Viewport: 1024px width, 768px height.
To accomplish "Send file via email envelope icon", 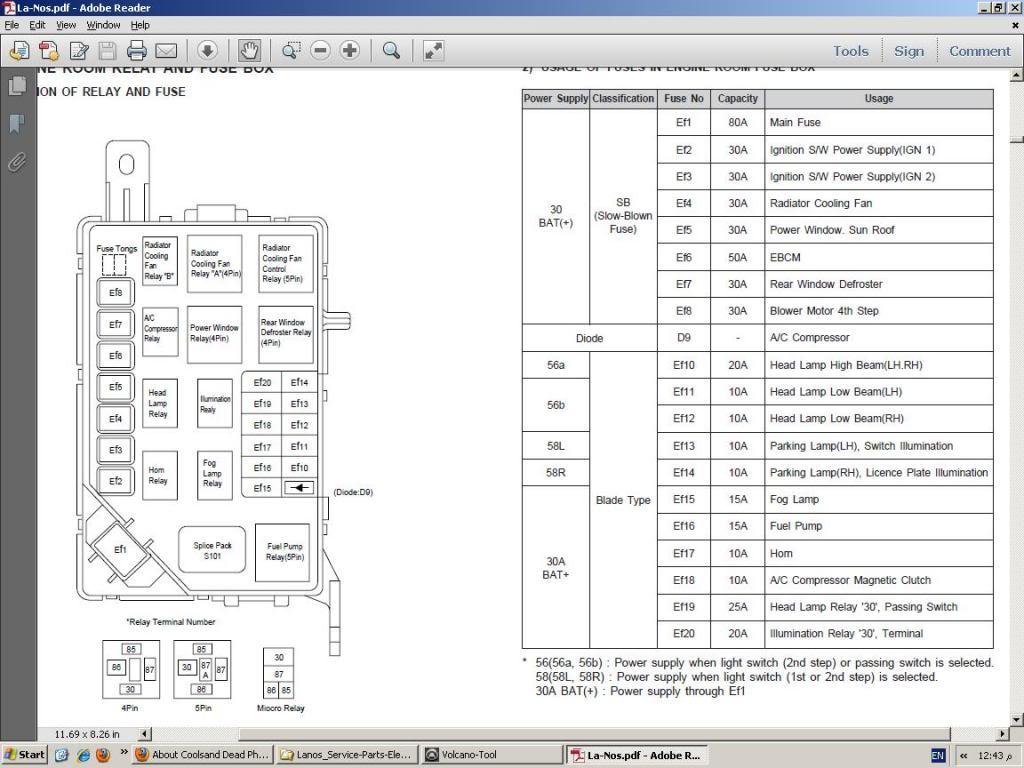I will 166,50.
